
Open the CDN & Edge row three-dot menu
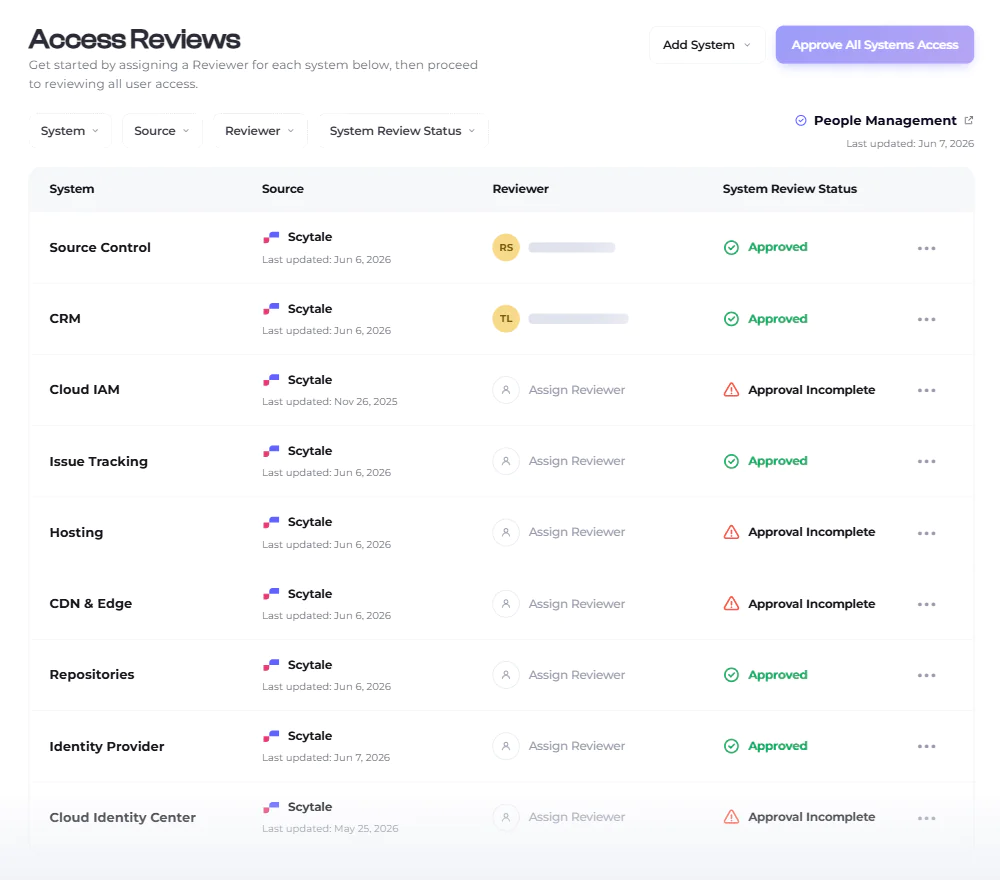tap(926, 604)
